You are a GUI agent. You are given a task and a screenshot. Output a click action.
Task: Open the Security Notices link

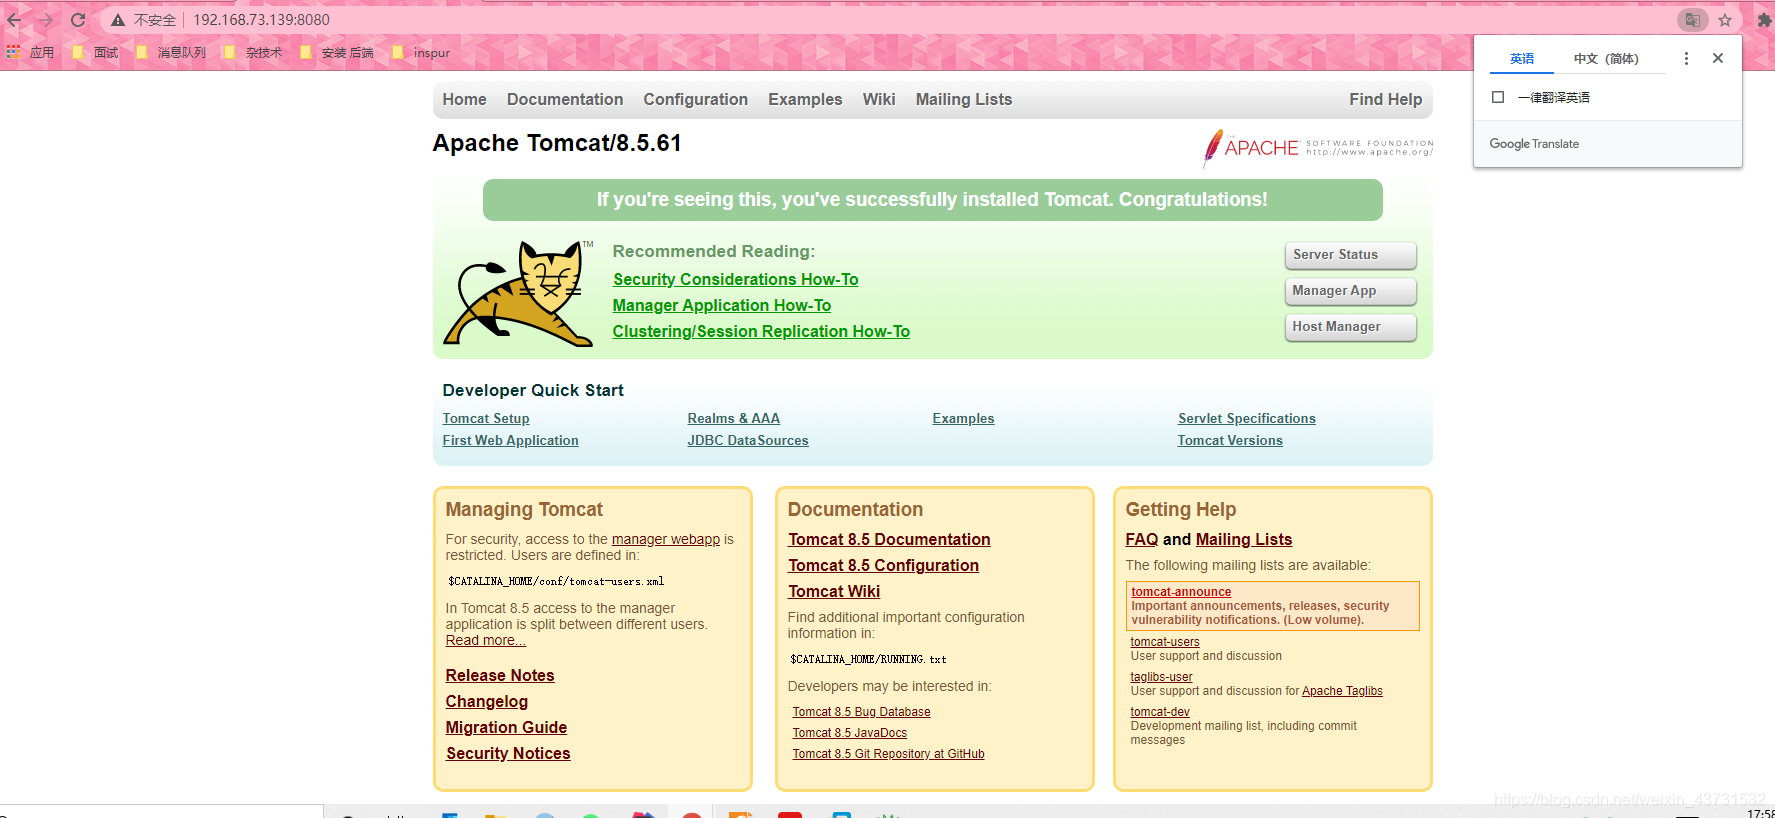(508, 754)
